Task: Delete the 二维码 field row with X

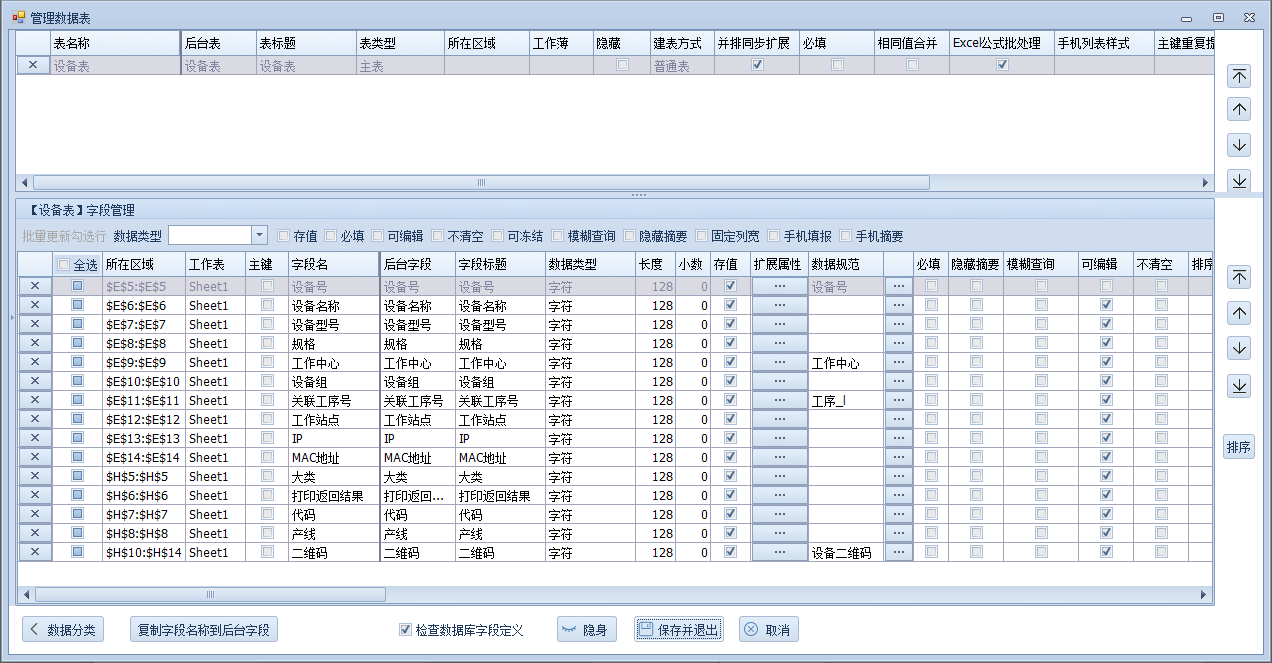Action: click(x=34, y=553)
